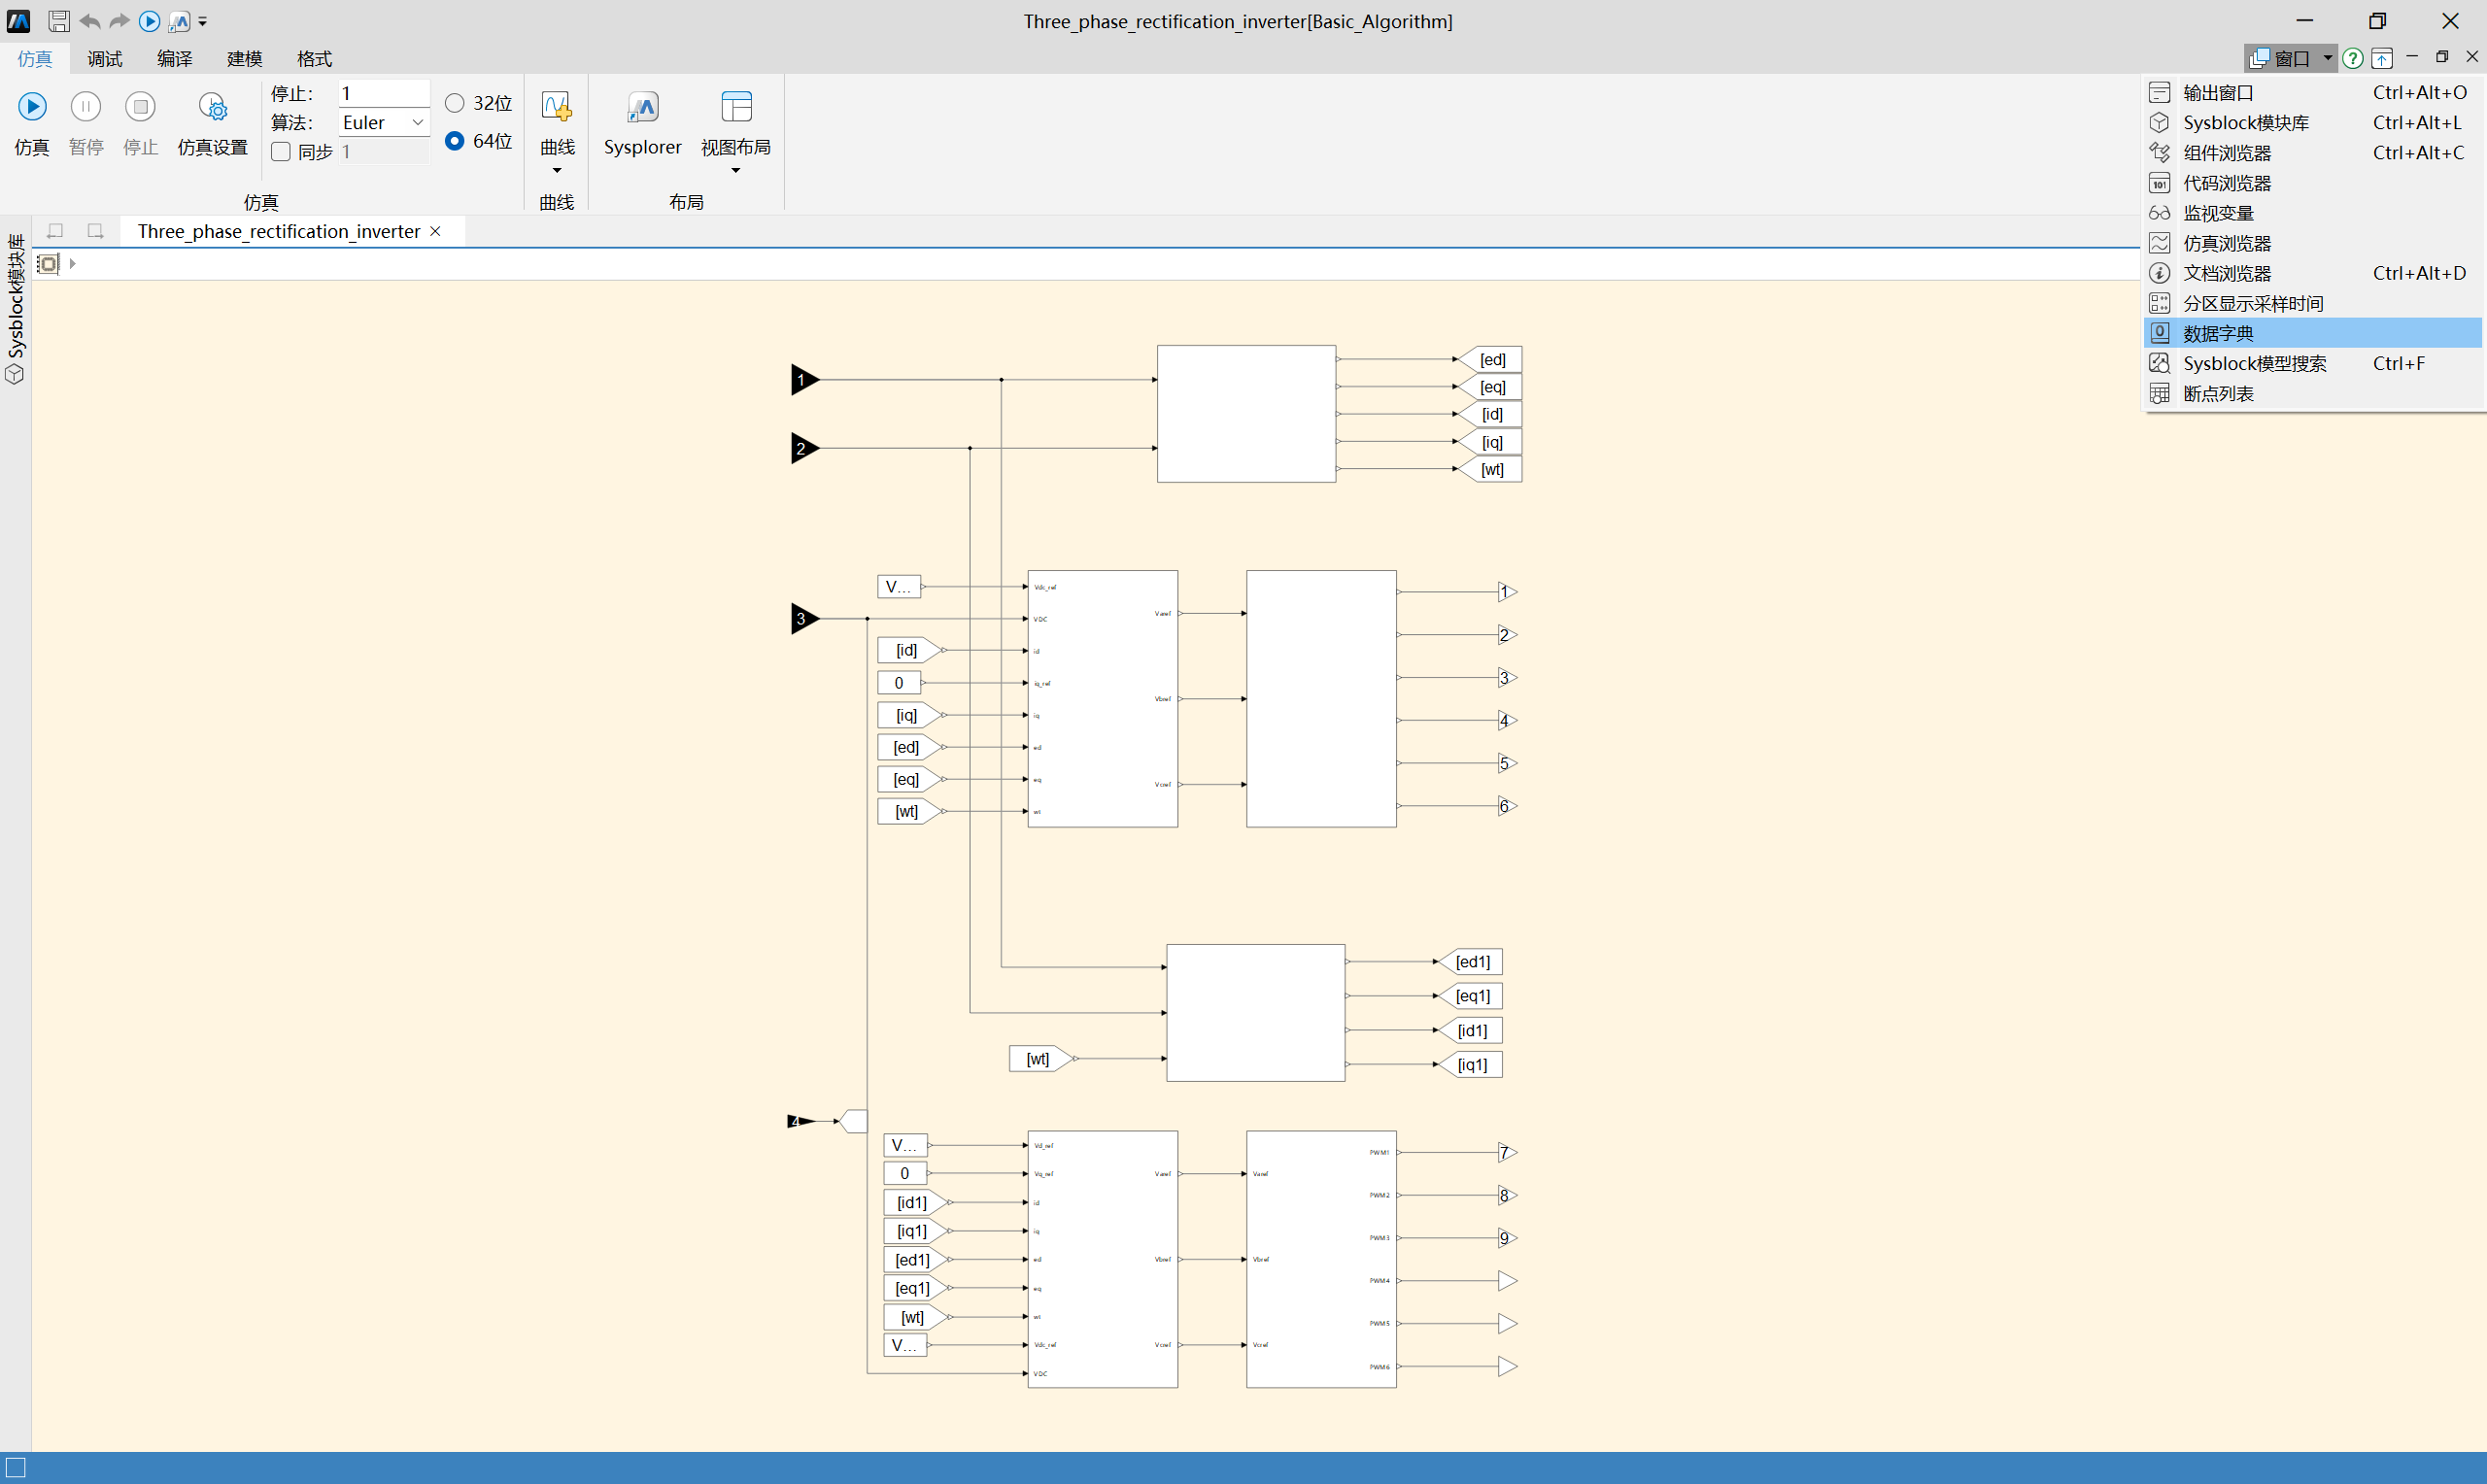Select the 64位 radio option
Viewport: 2487px width, 1484px height.
(455, 141)
